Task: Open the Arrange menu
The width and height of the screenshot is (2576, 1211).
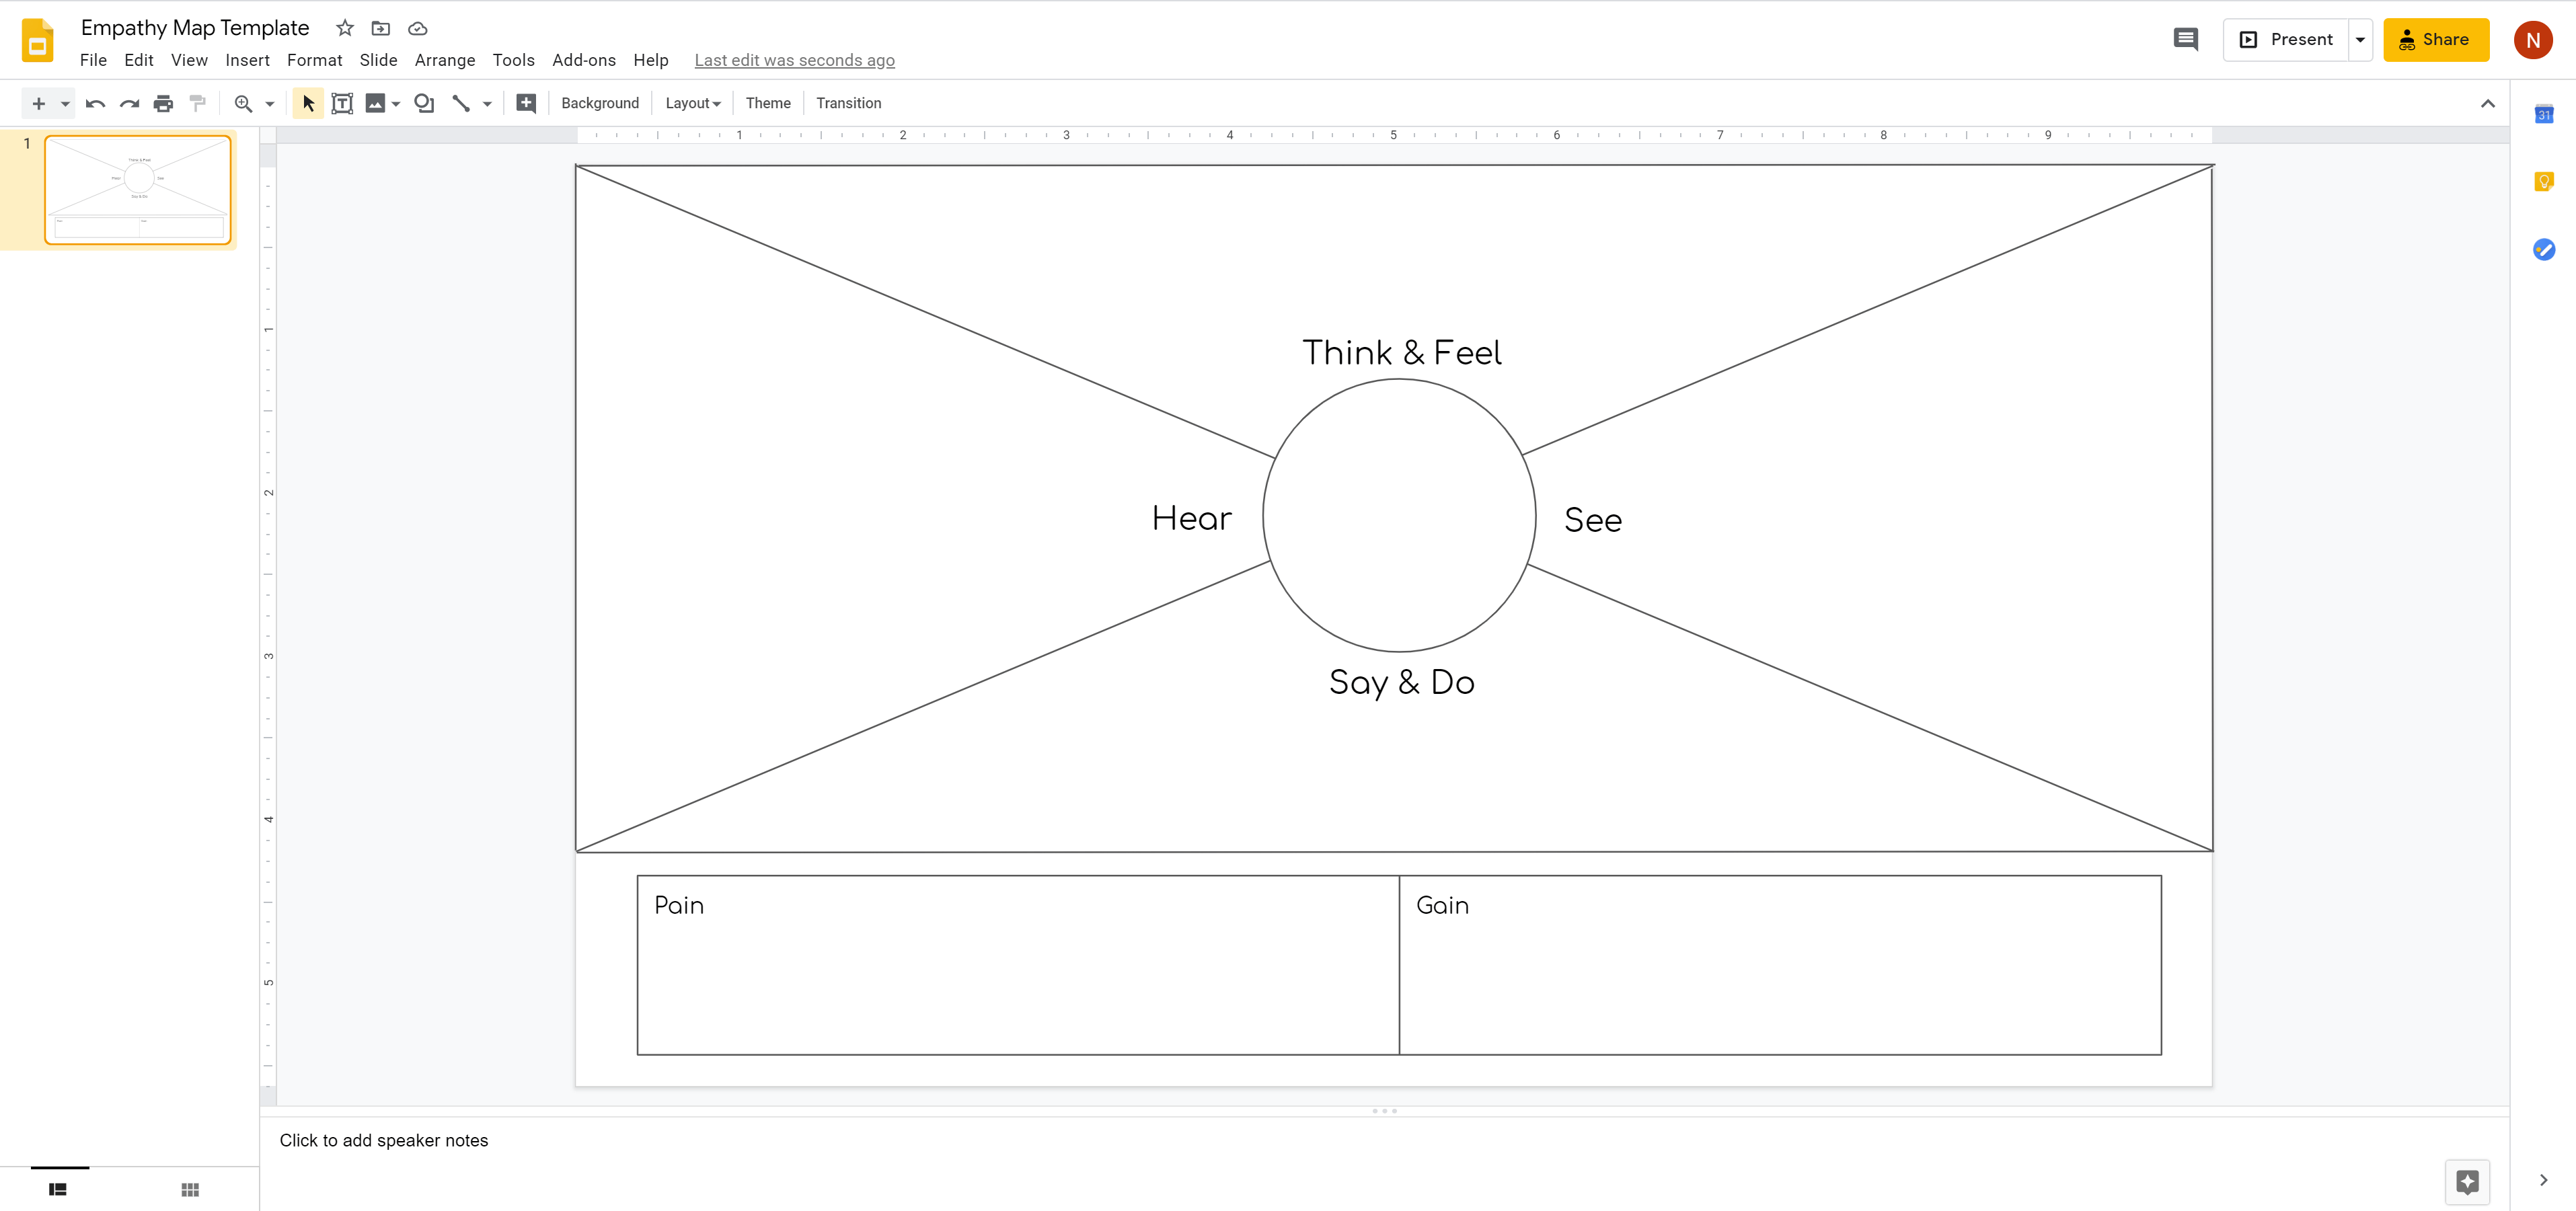Action: point(445,60)
